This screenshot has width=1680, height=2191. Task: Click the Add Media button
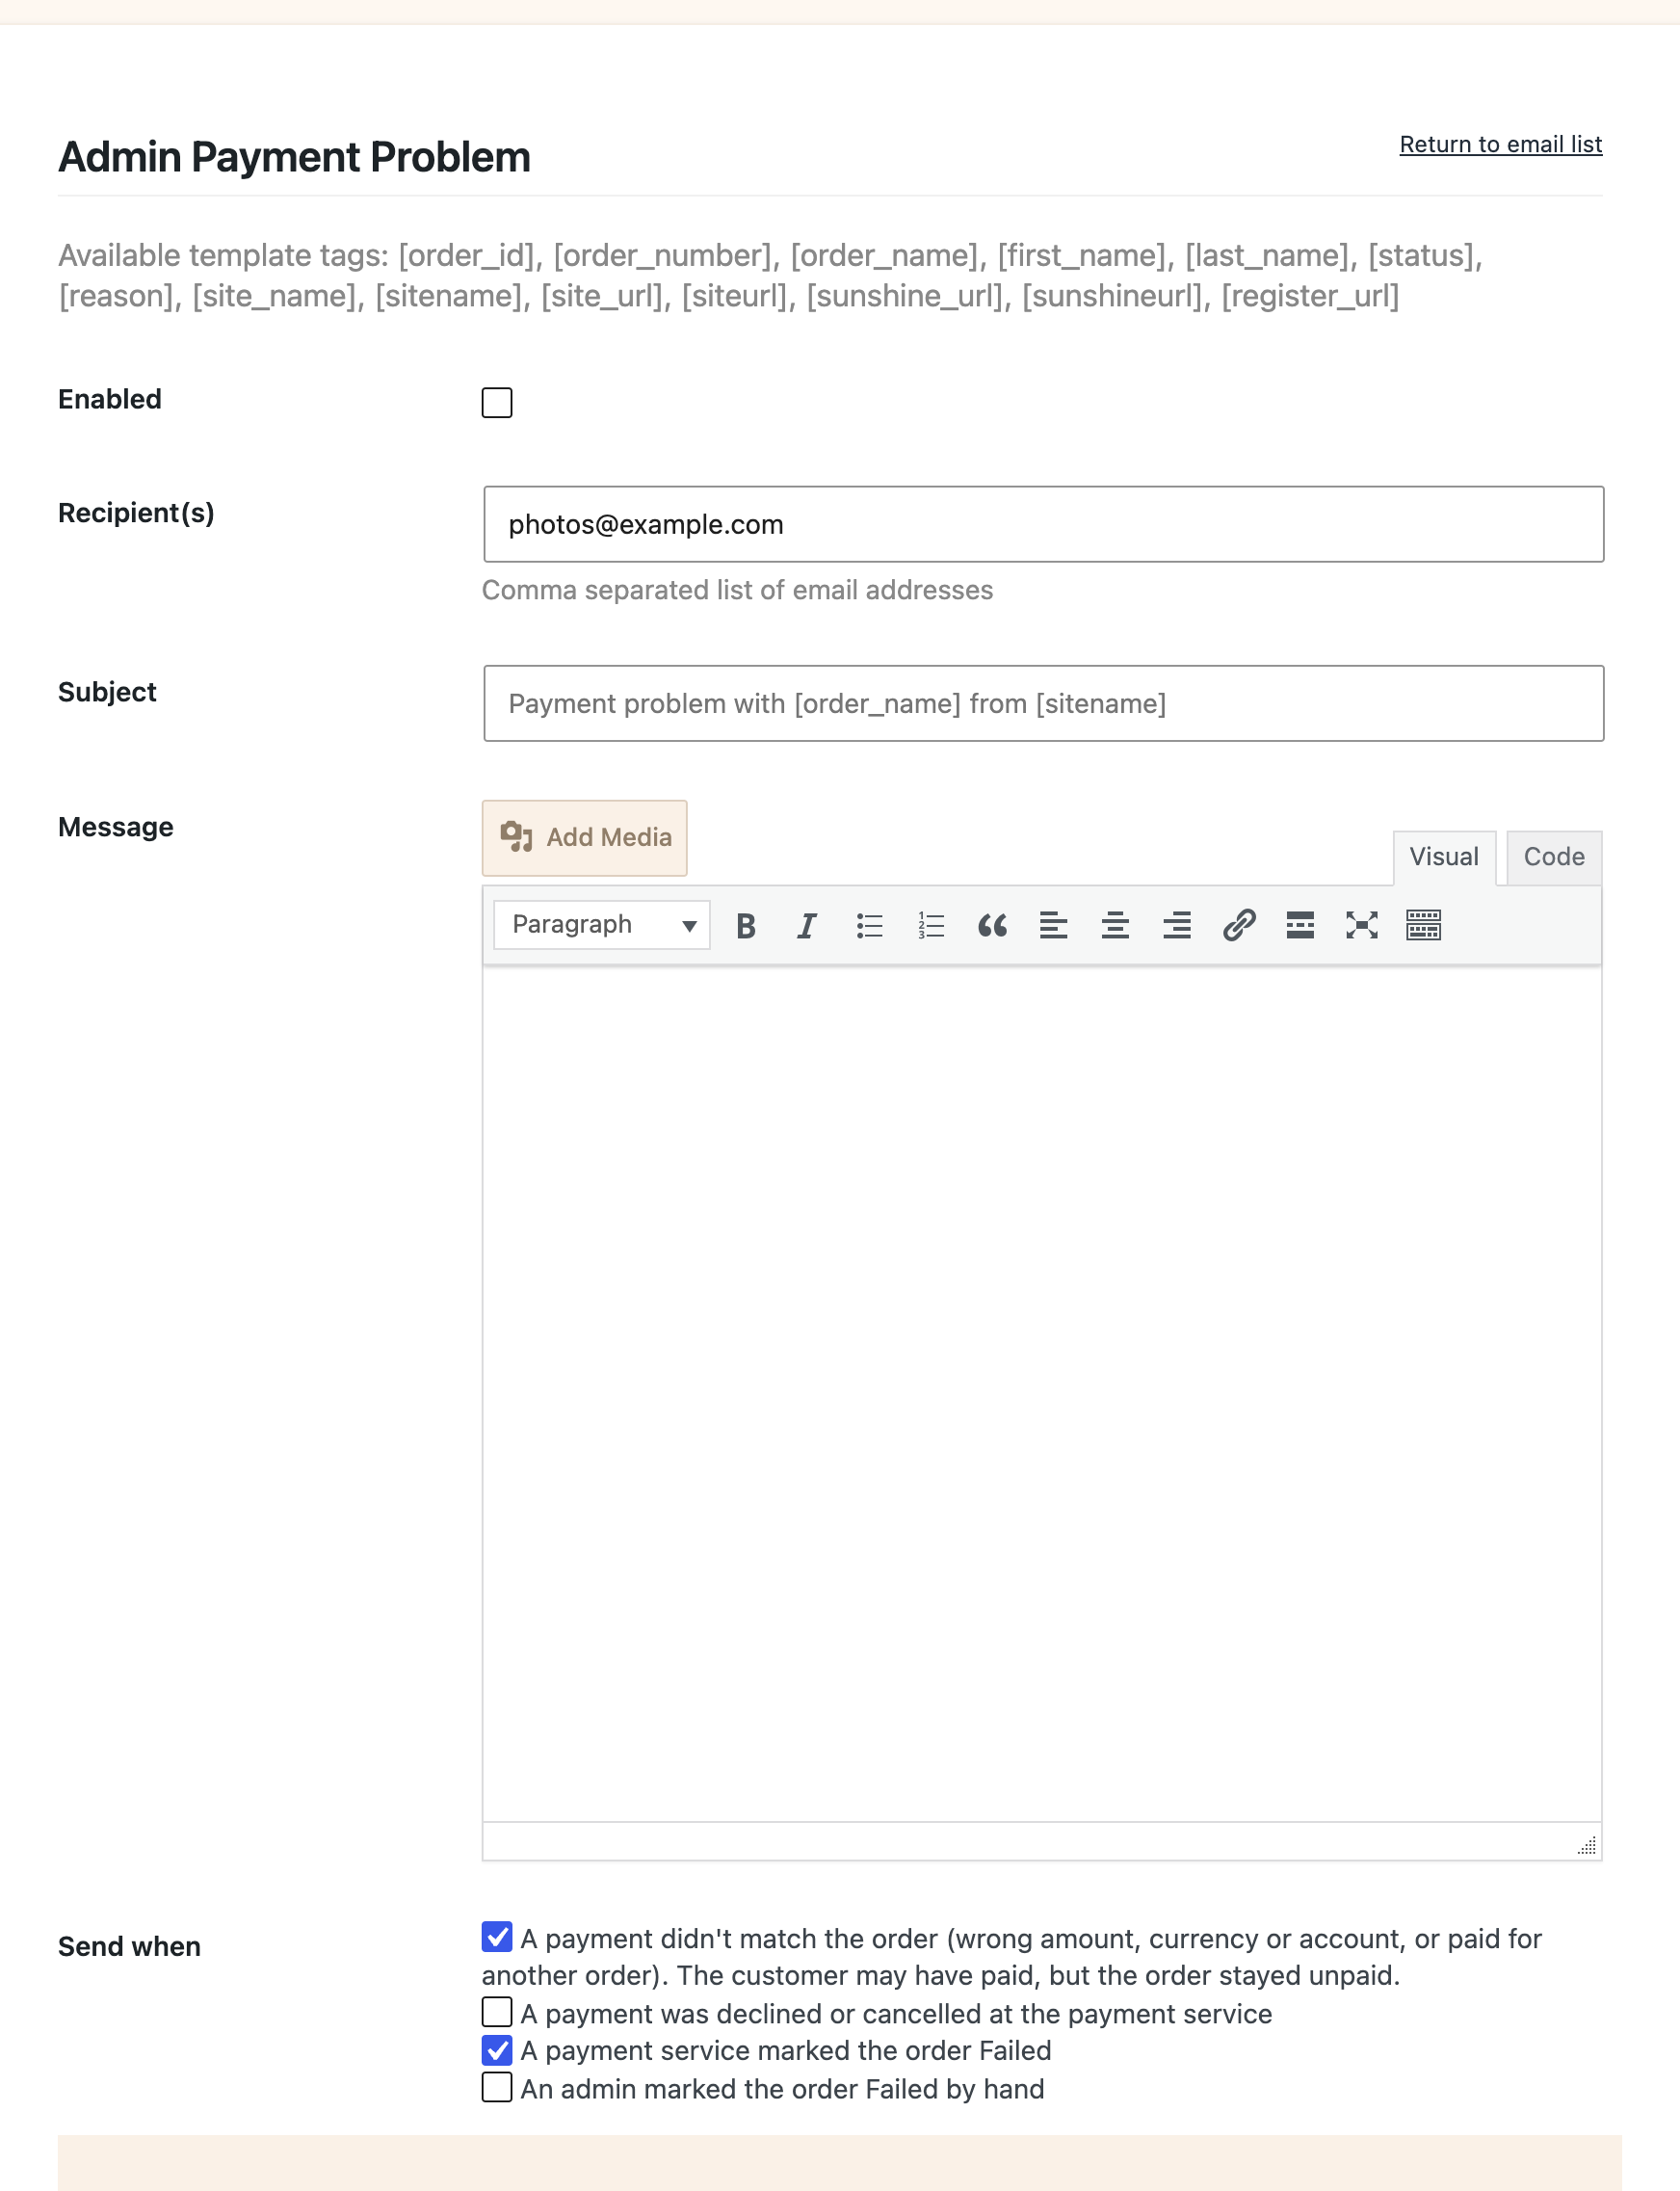585,838
